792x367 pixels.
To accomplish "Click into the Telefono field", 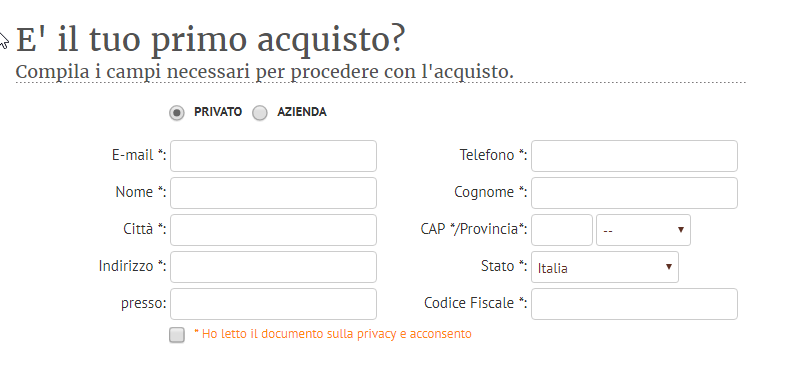I will click(634, 156).
